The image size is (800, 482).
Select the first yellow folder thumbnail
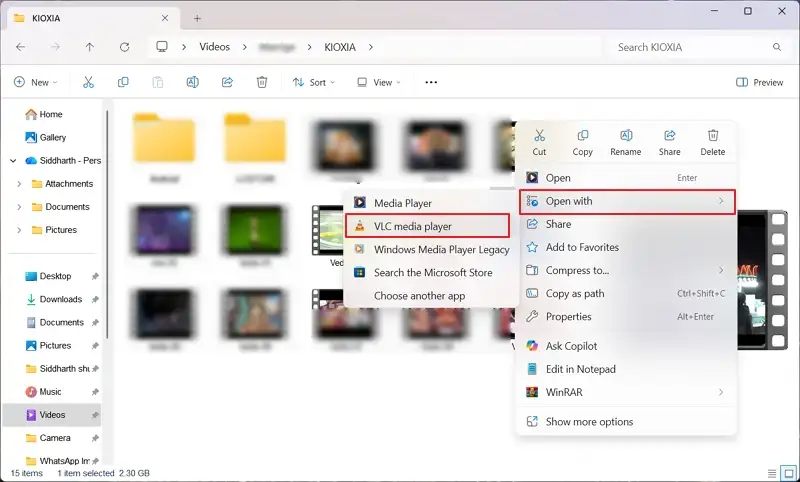coord(164,138)
